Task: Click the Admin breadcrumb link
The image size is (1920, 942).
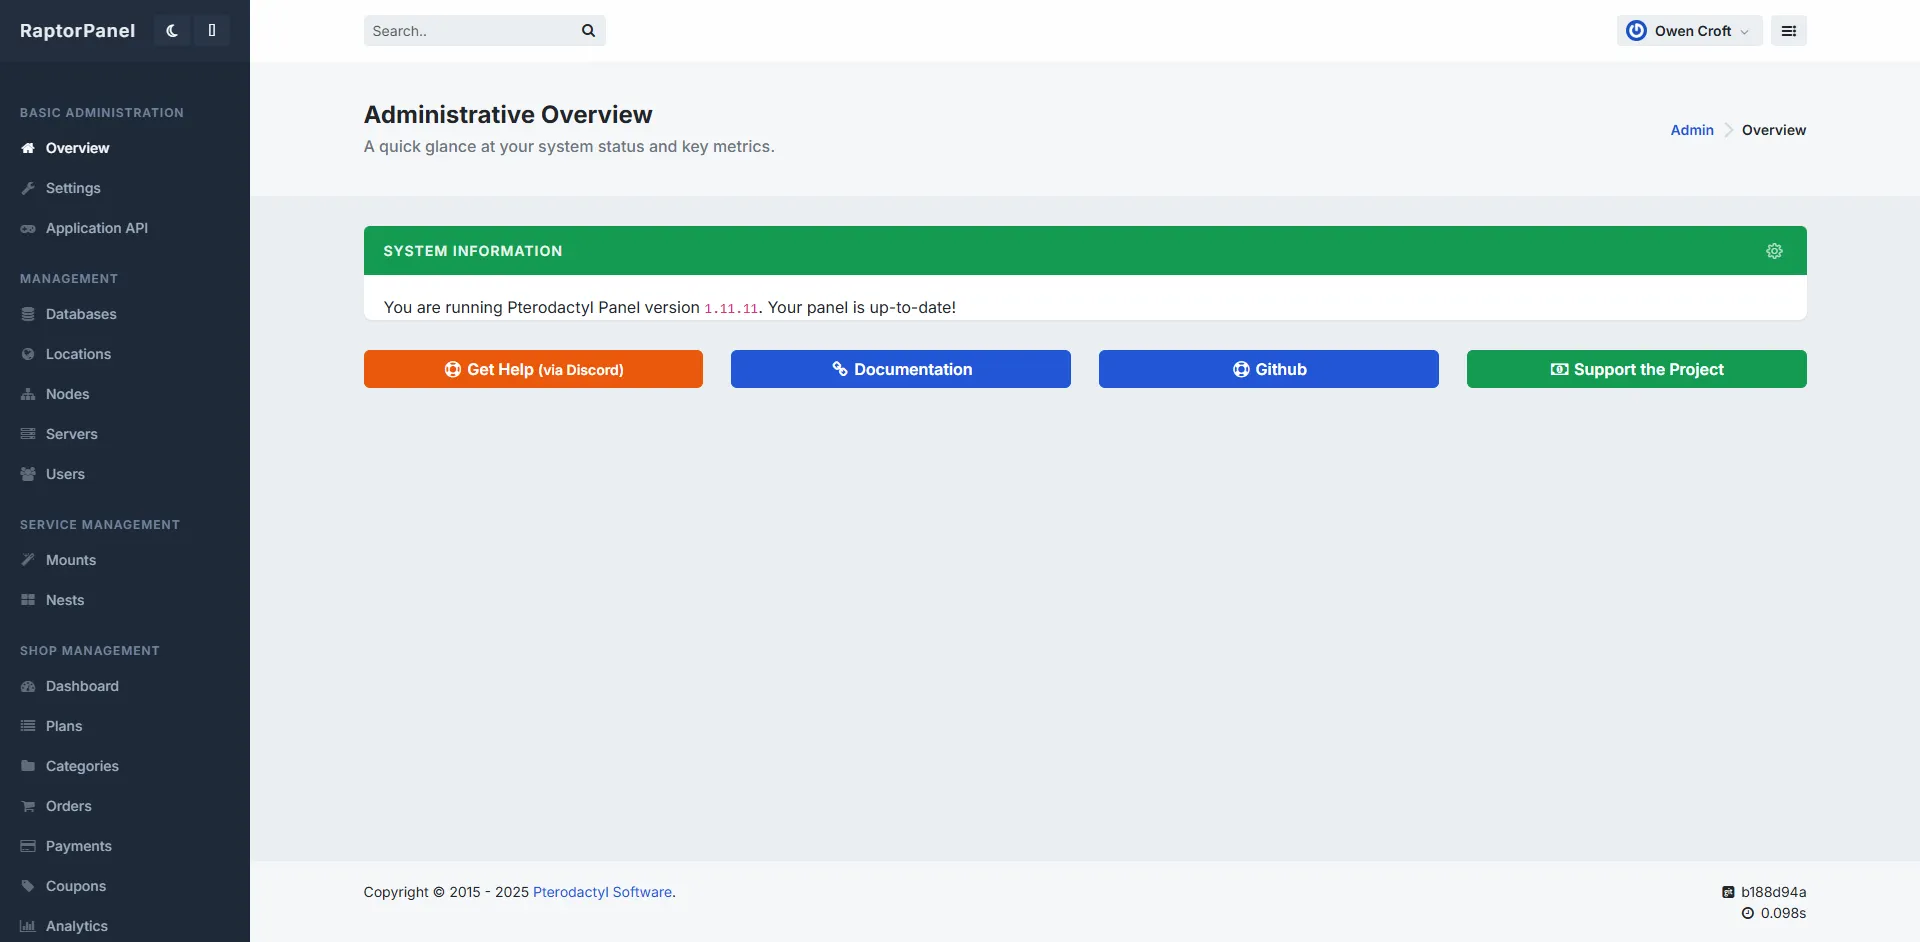Action: (1691, 130)
